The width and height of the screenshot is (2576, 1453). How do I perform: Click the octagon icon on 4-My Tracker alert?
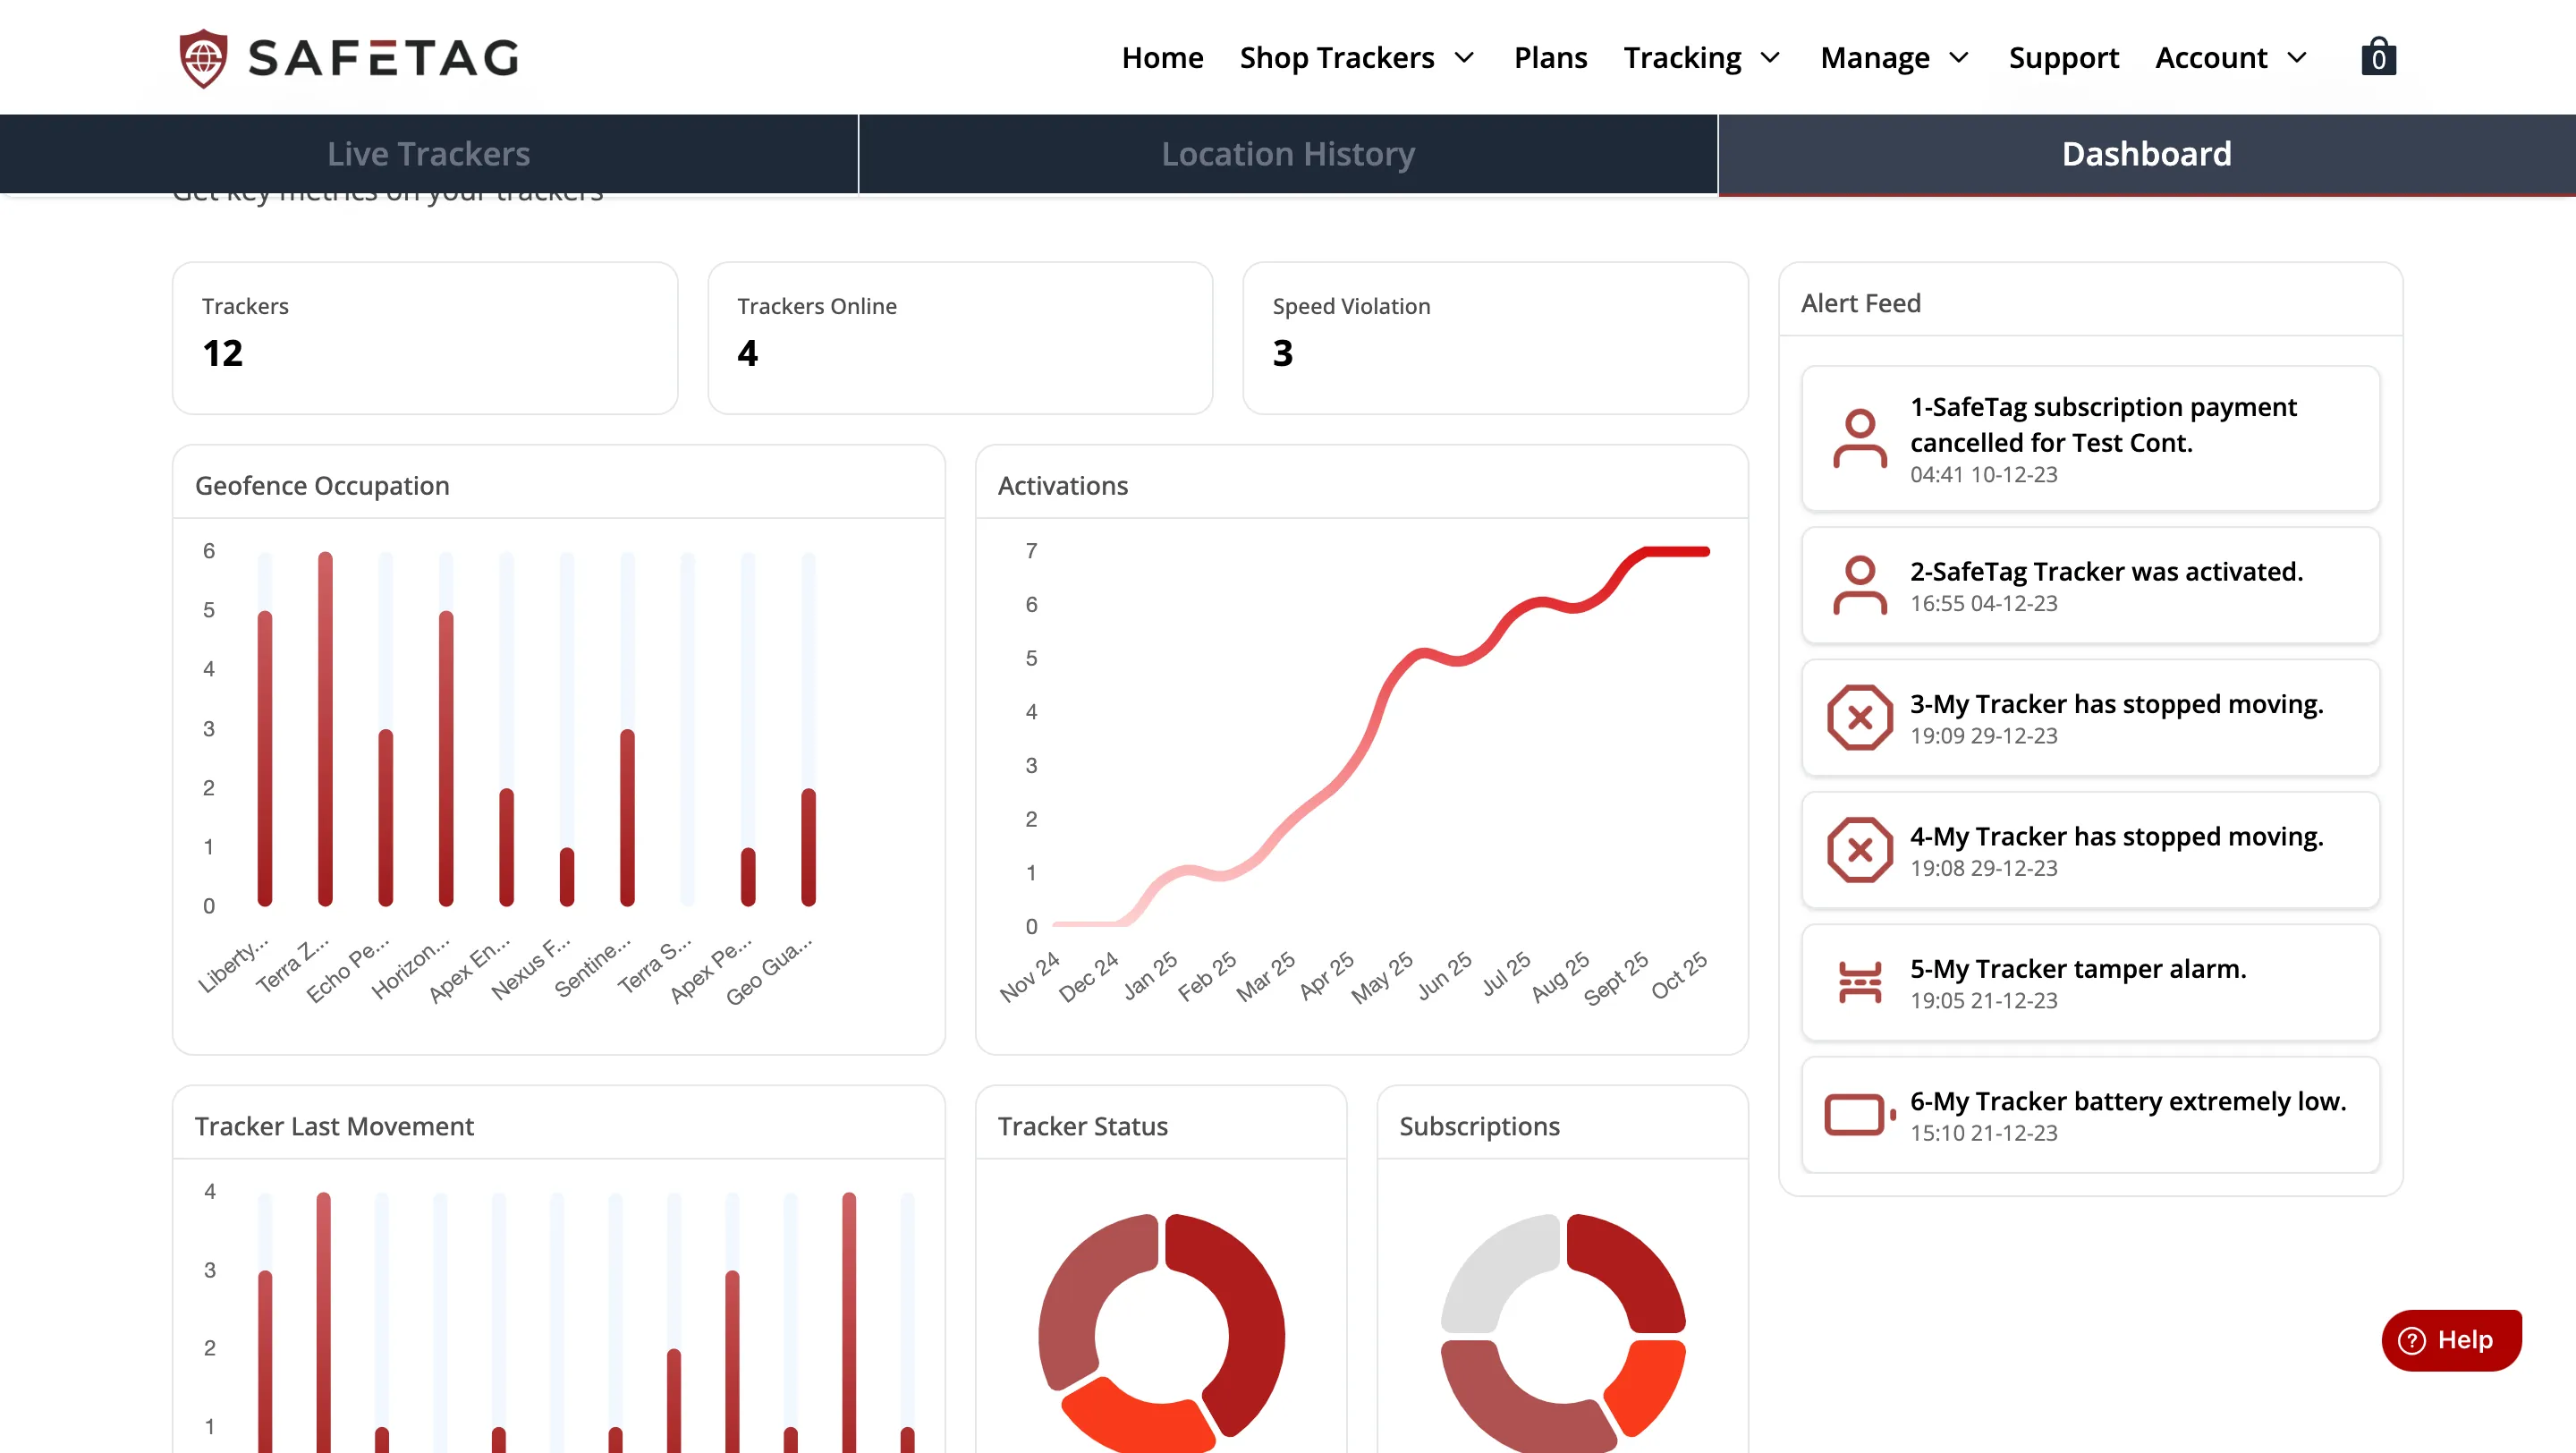[x=1859, y=850]
